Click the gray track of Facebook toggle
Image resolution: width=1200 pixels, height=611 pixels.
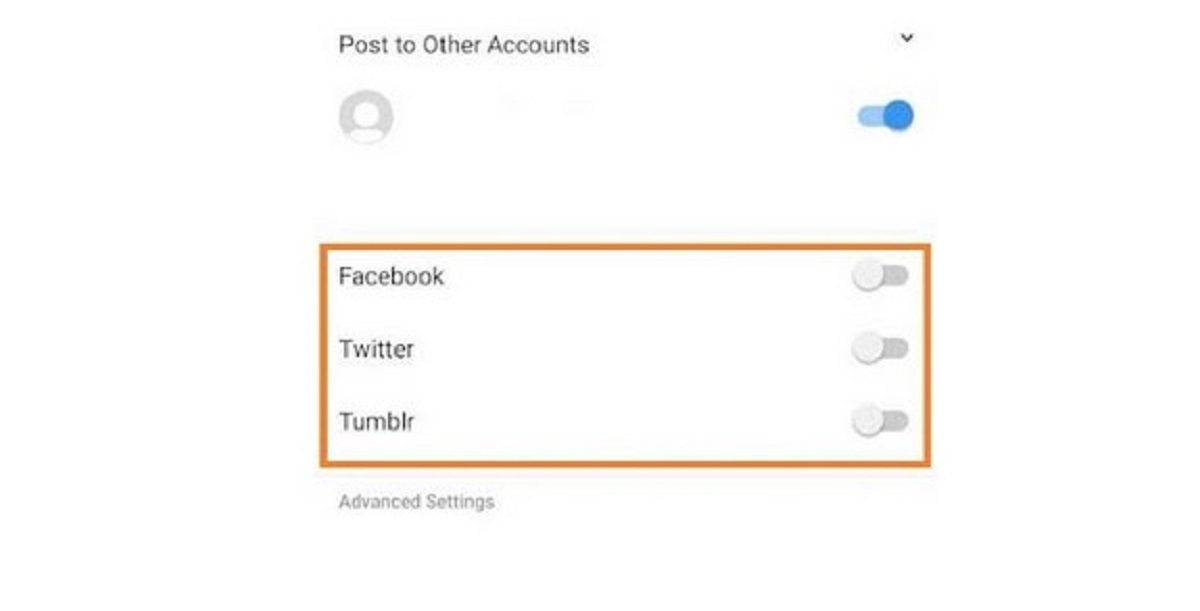tap(897, 277)
